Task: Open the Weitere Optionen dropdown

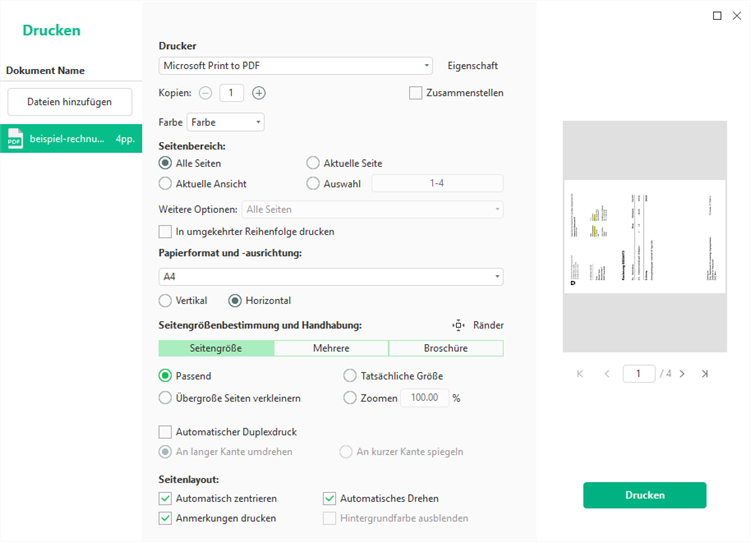Action: click(373, 210)
